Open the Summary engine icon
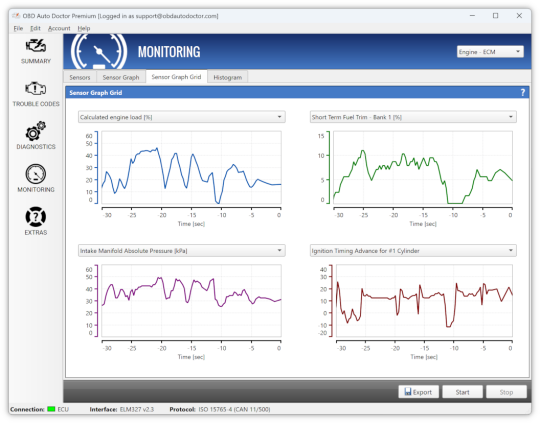The image size is (540, 423). (x=36, y=46)
